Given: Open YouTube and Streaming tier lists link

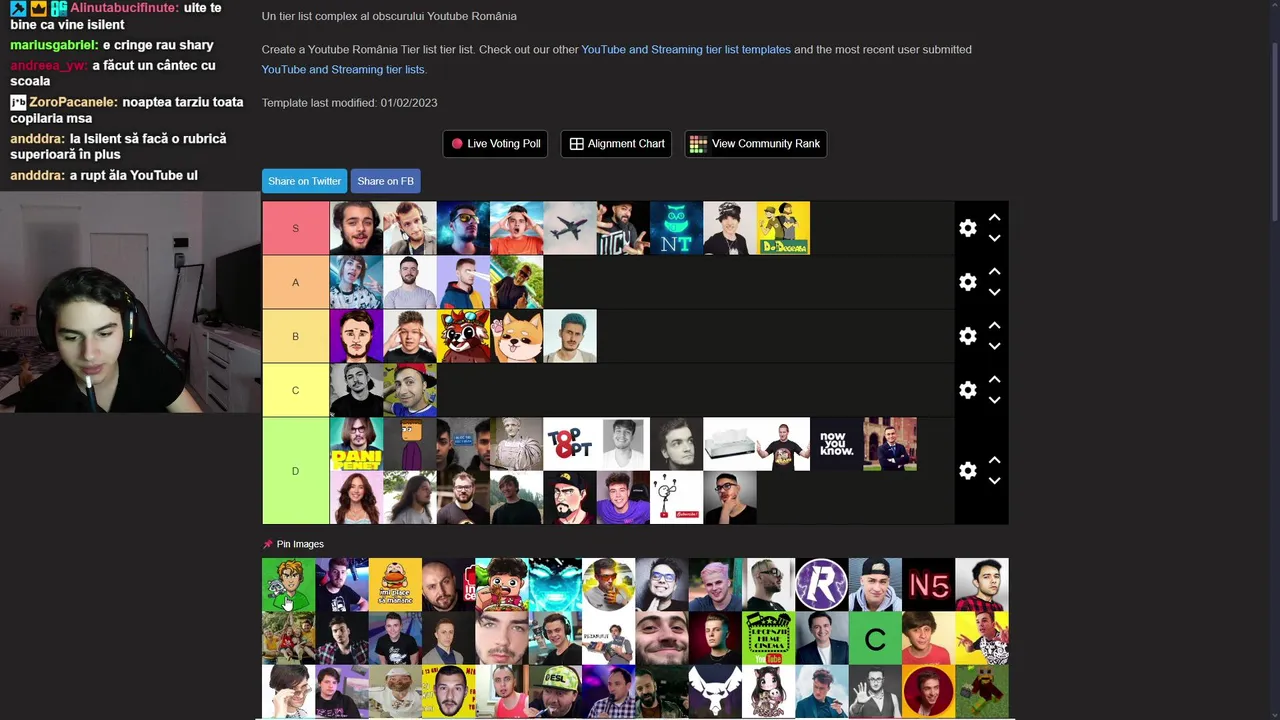Looking at the screenshot, I should pyautogui.click(x=343, y=69).
